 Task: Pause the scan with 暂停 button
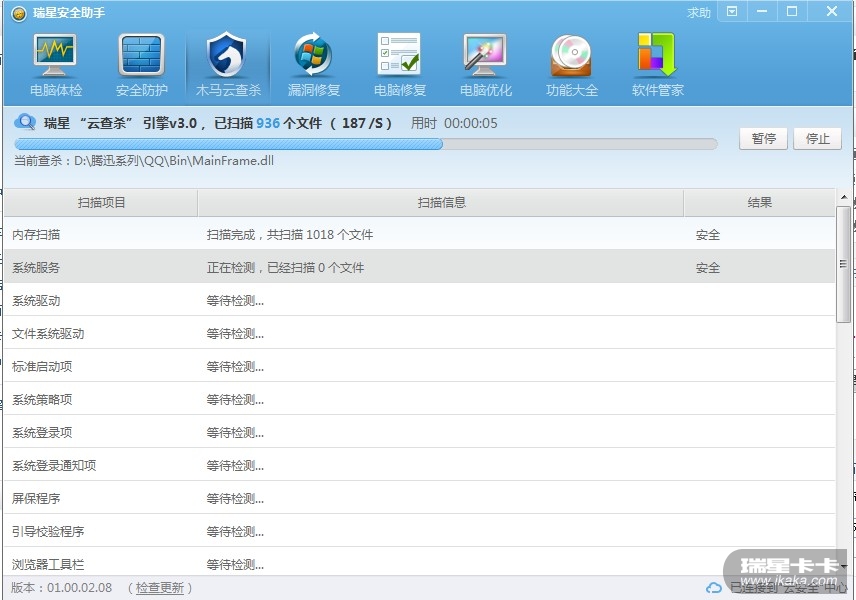763,139
